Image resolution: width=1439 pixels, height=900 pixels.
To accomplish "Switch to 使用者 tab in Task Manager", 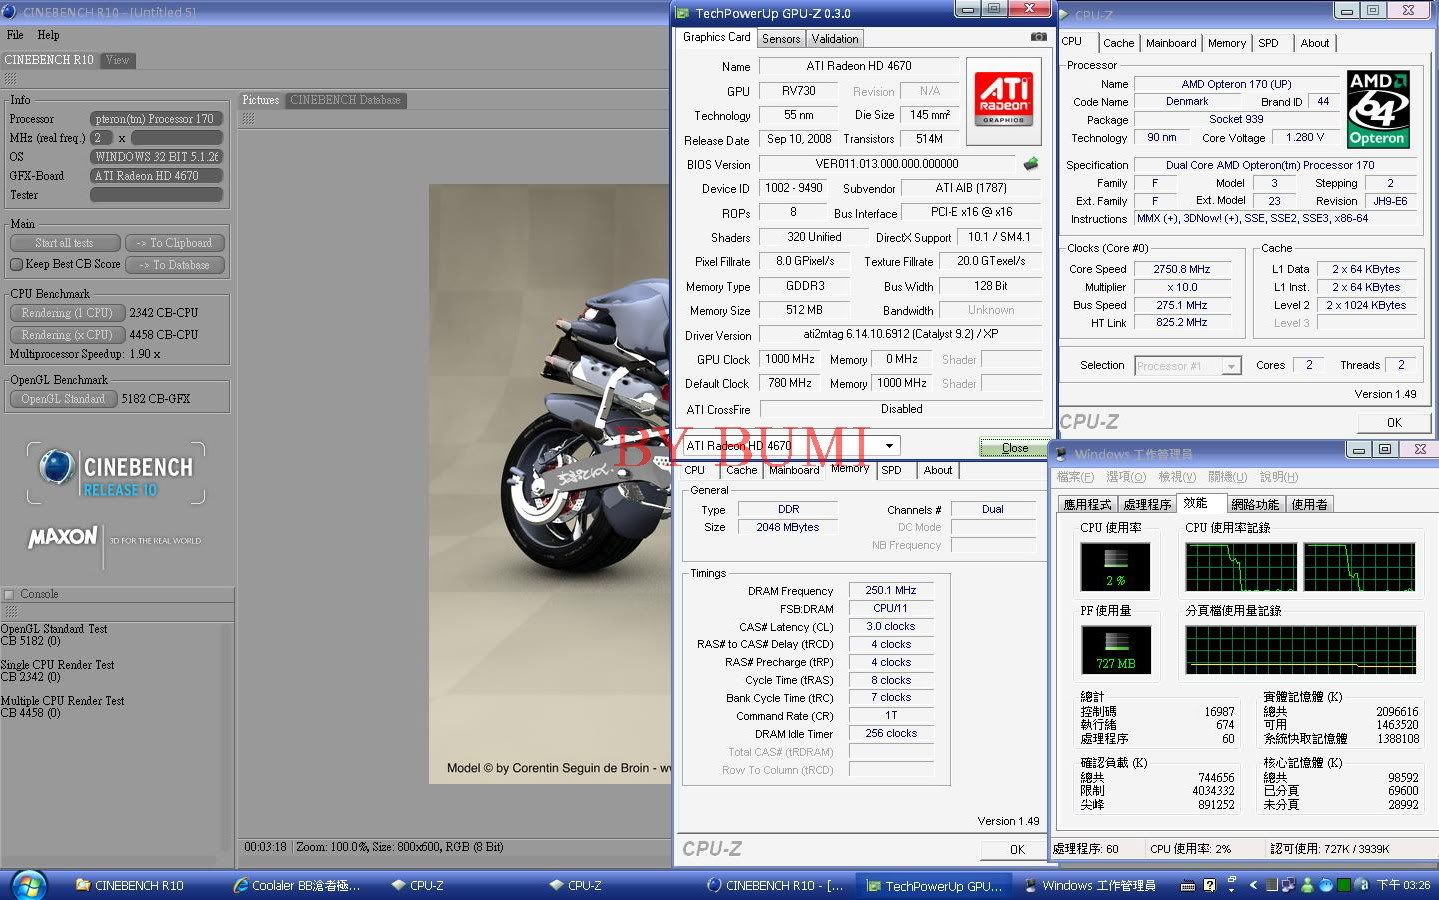I will point(1310,504).
